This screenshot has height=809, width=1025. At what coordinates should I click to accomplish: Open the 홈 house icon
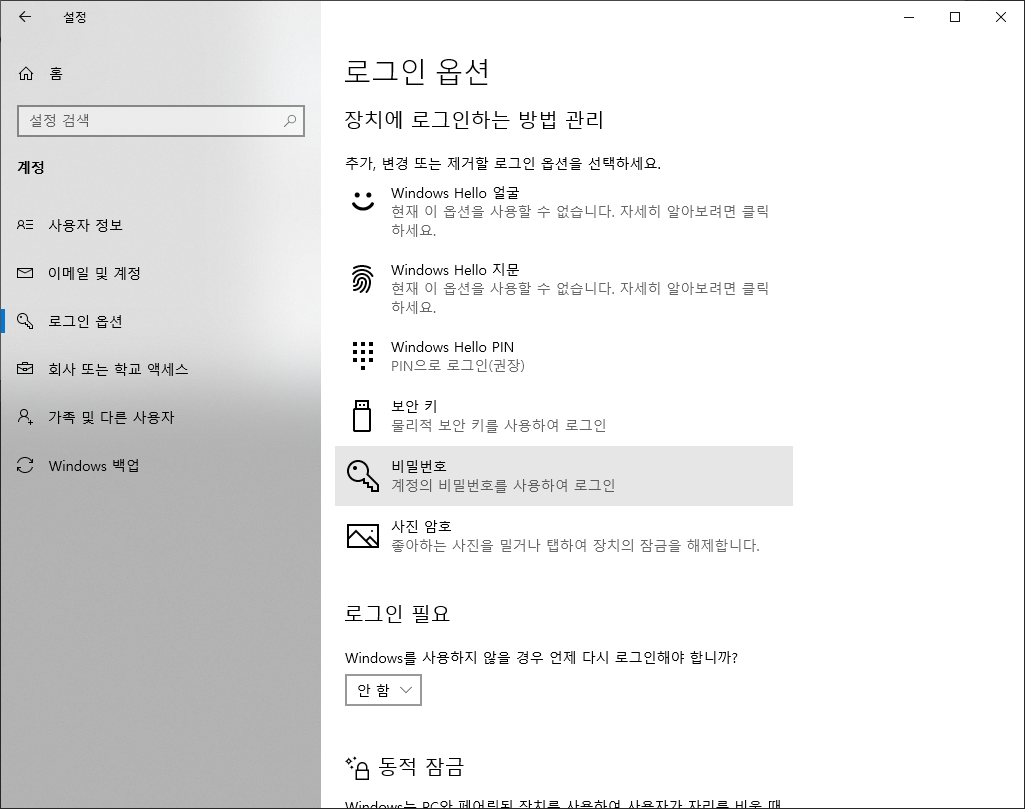click(x=25, y=73)
